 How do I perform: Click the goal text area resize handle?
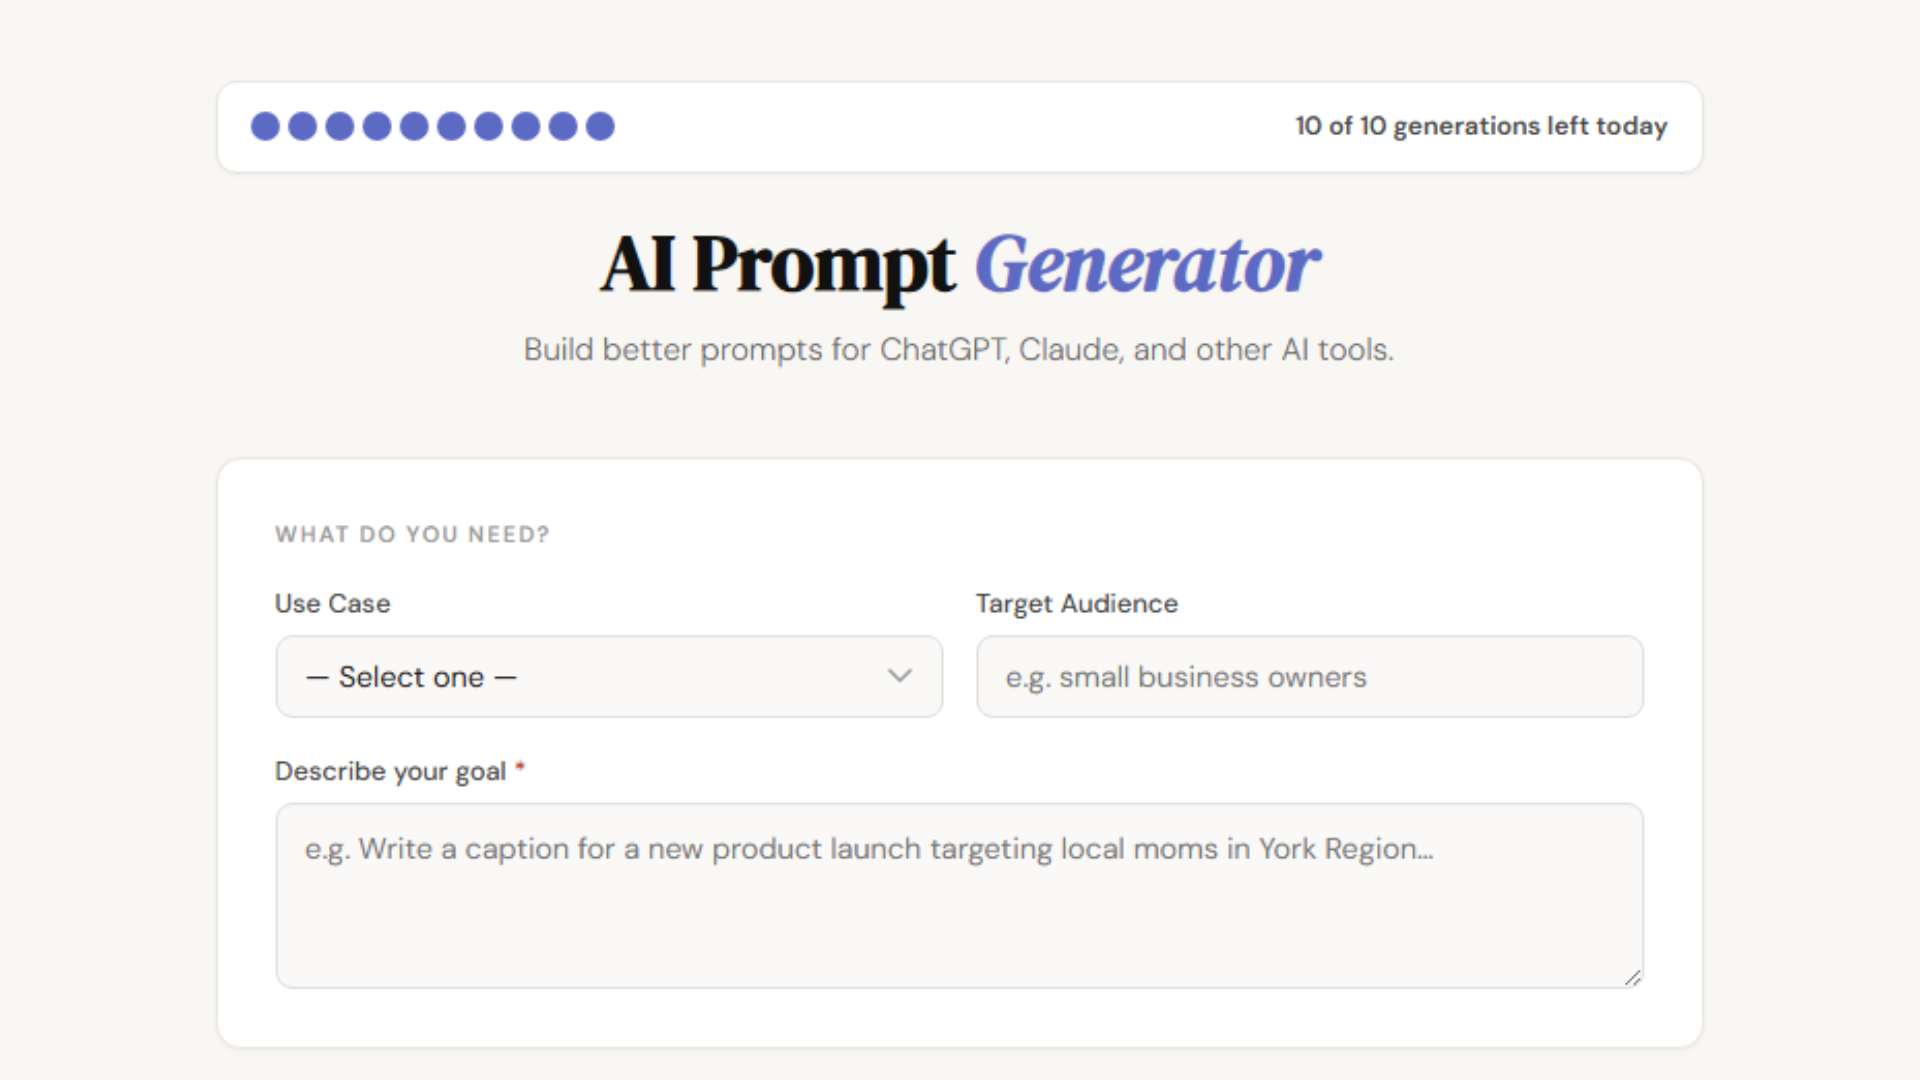click(x=1632, y=978)
